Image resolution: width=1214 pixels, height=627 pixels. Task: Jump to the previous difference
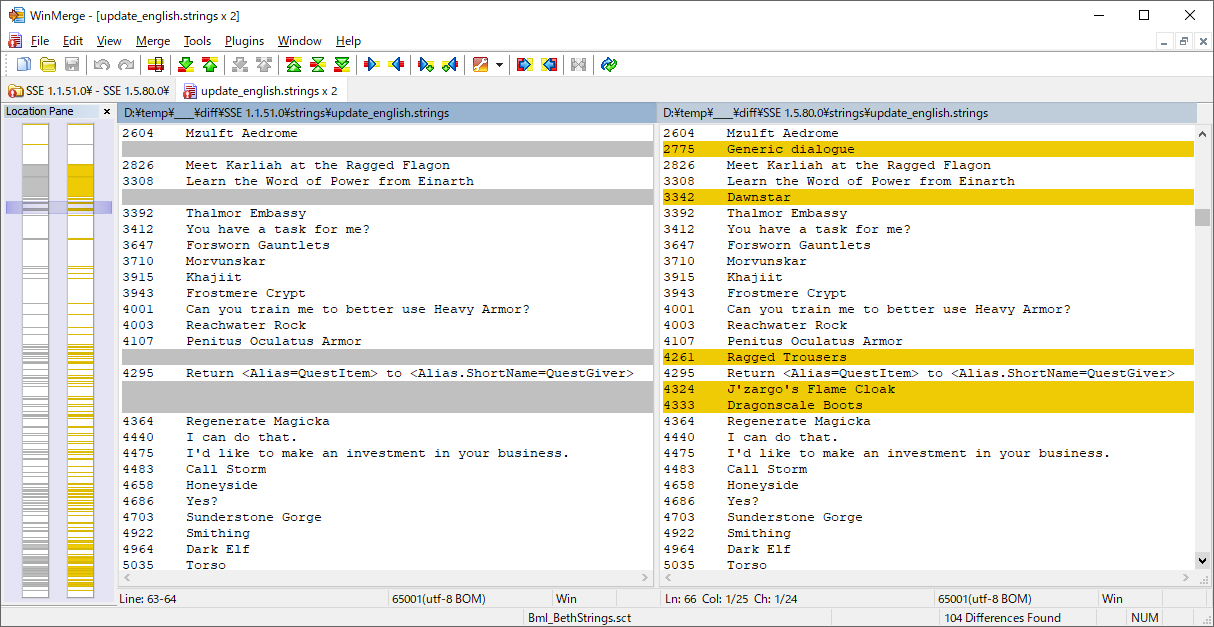(x=209, y=65)
